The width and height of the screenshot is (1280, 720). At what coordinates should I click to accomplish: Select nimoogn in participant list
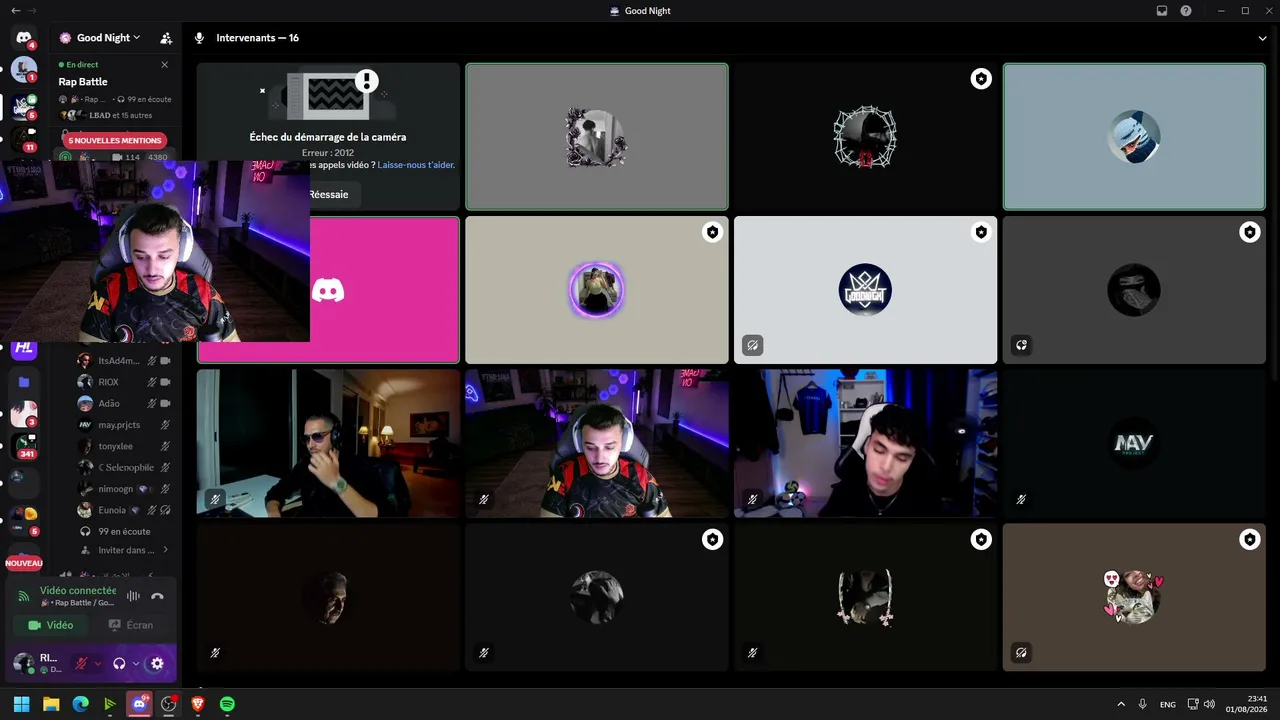tap(123, 489)
